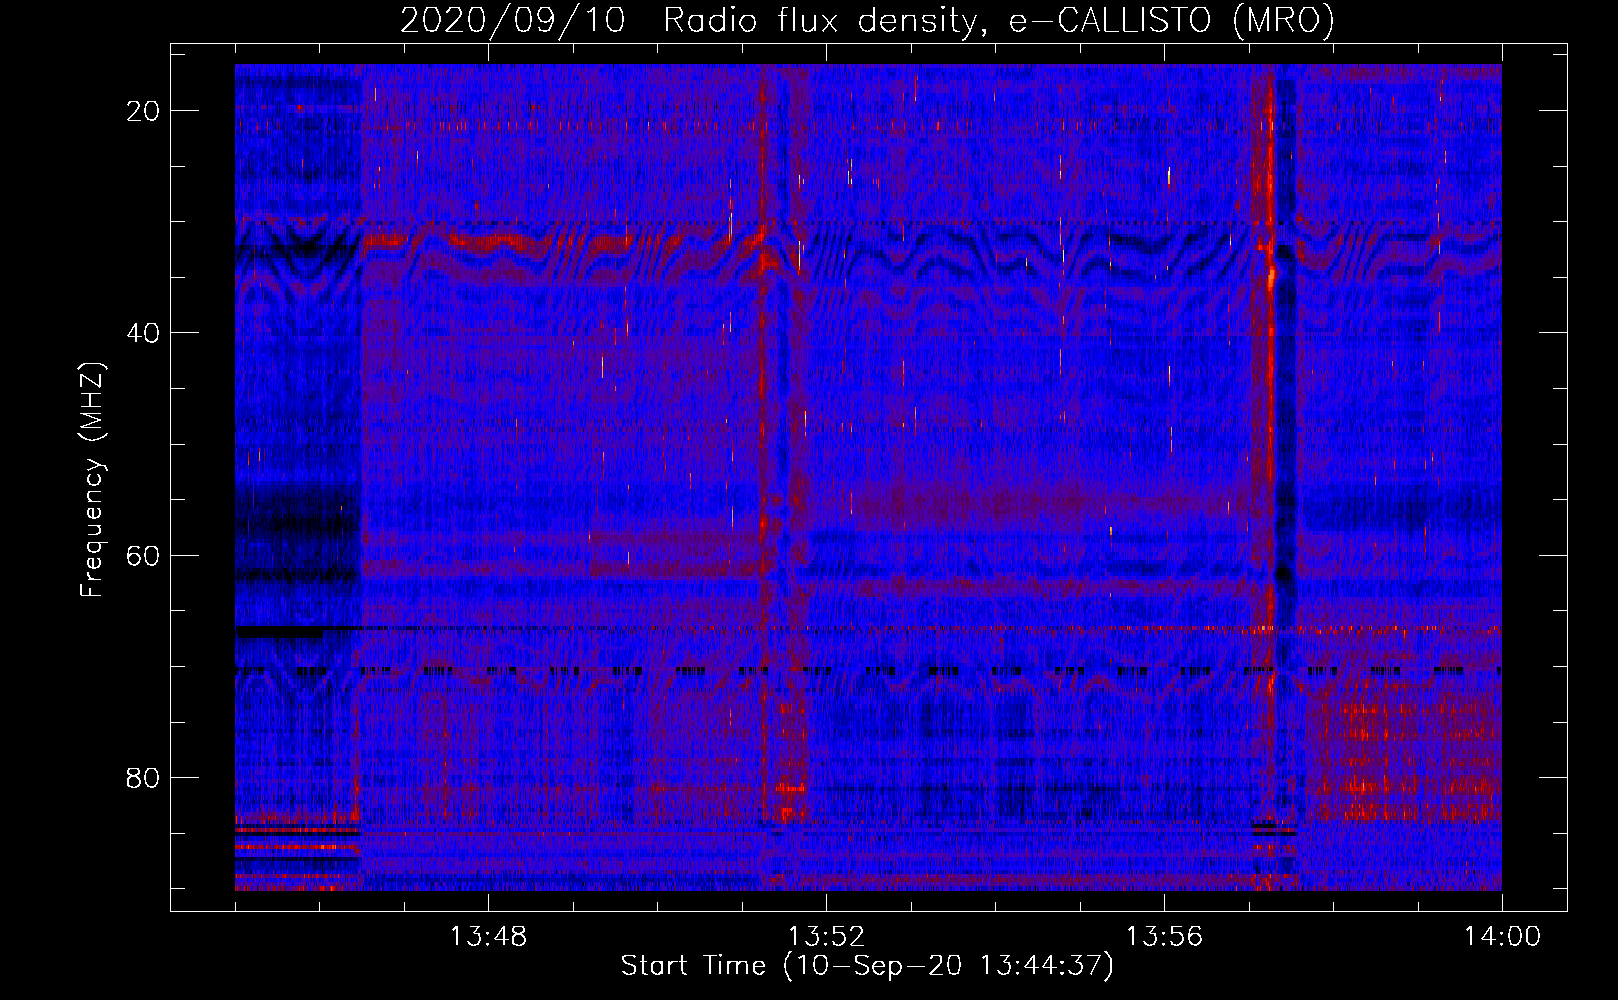Viewport: 1618px width, 1000px height.
Task: Click the 60 MHz frequency tick label
Action: tap(144, 555)
